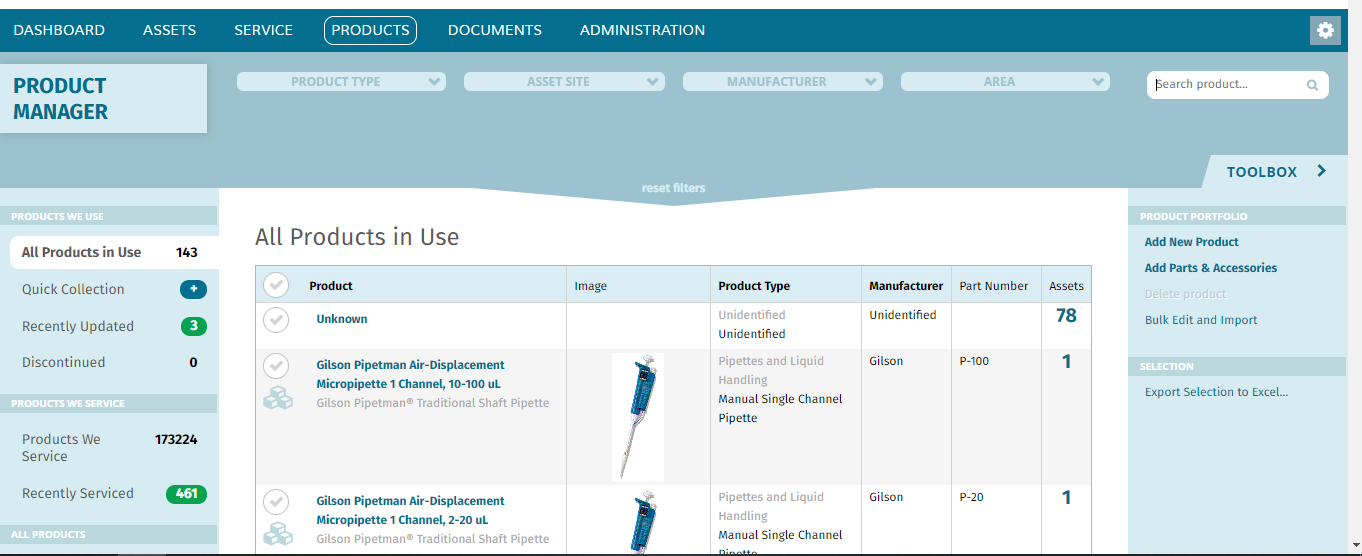Select Quick Collection in the sidebar
The width and height of the screenshot is (1362, 556).
pyautogui.click(x=73, y=289)
